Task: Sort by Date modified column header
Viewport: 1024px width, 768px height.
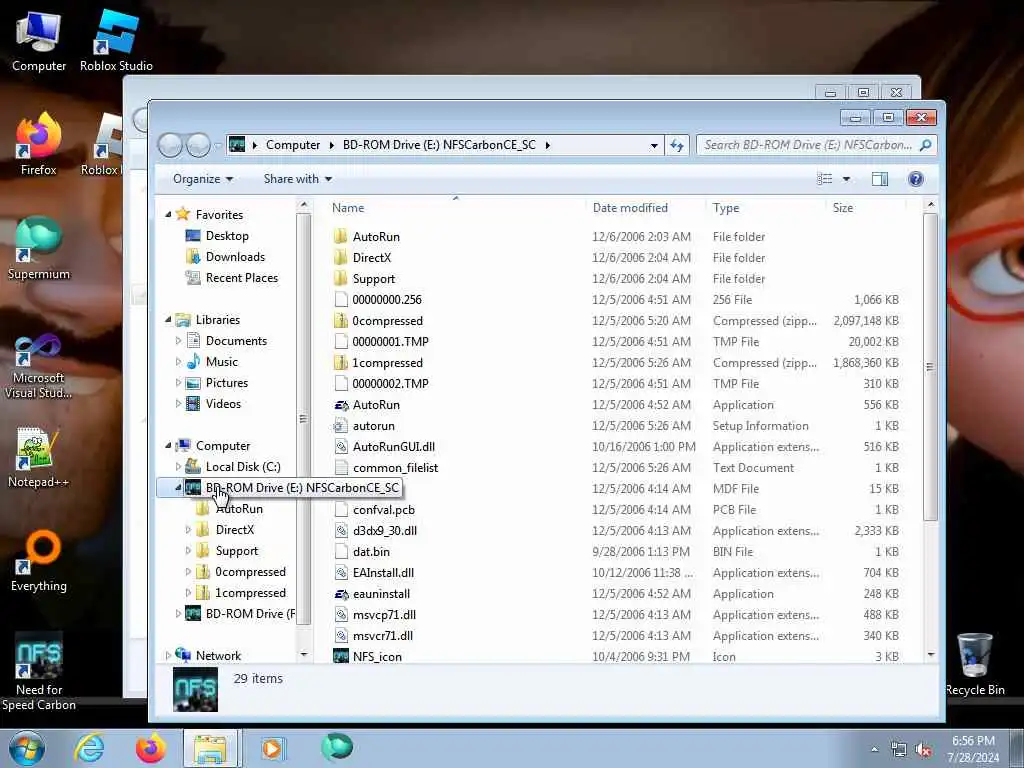Action: point(630,208)
